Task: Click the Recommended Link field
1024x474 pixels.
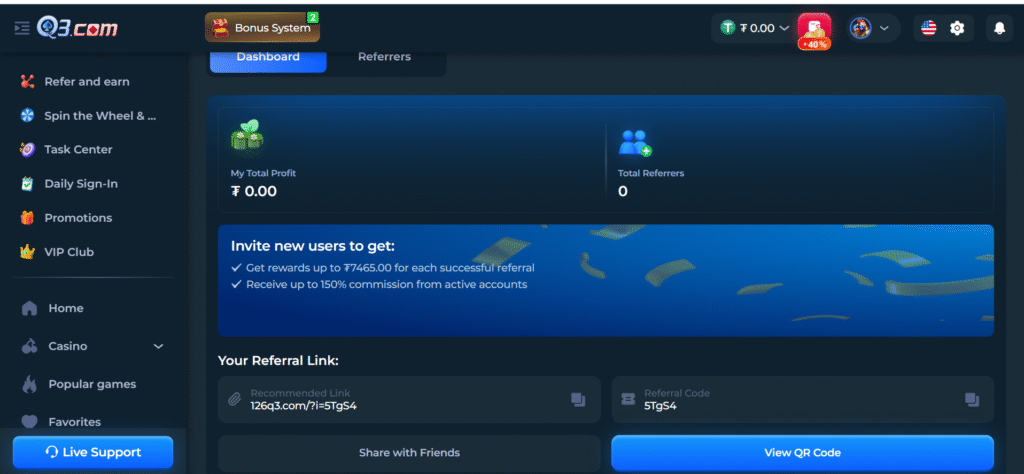Action: point(400,400)
